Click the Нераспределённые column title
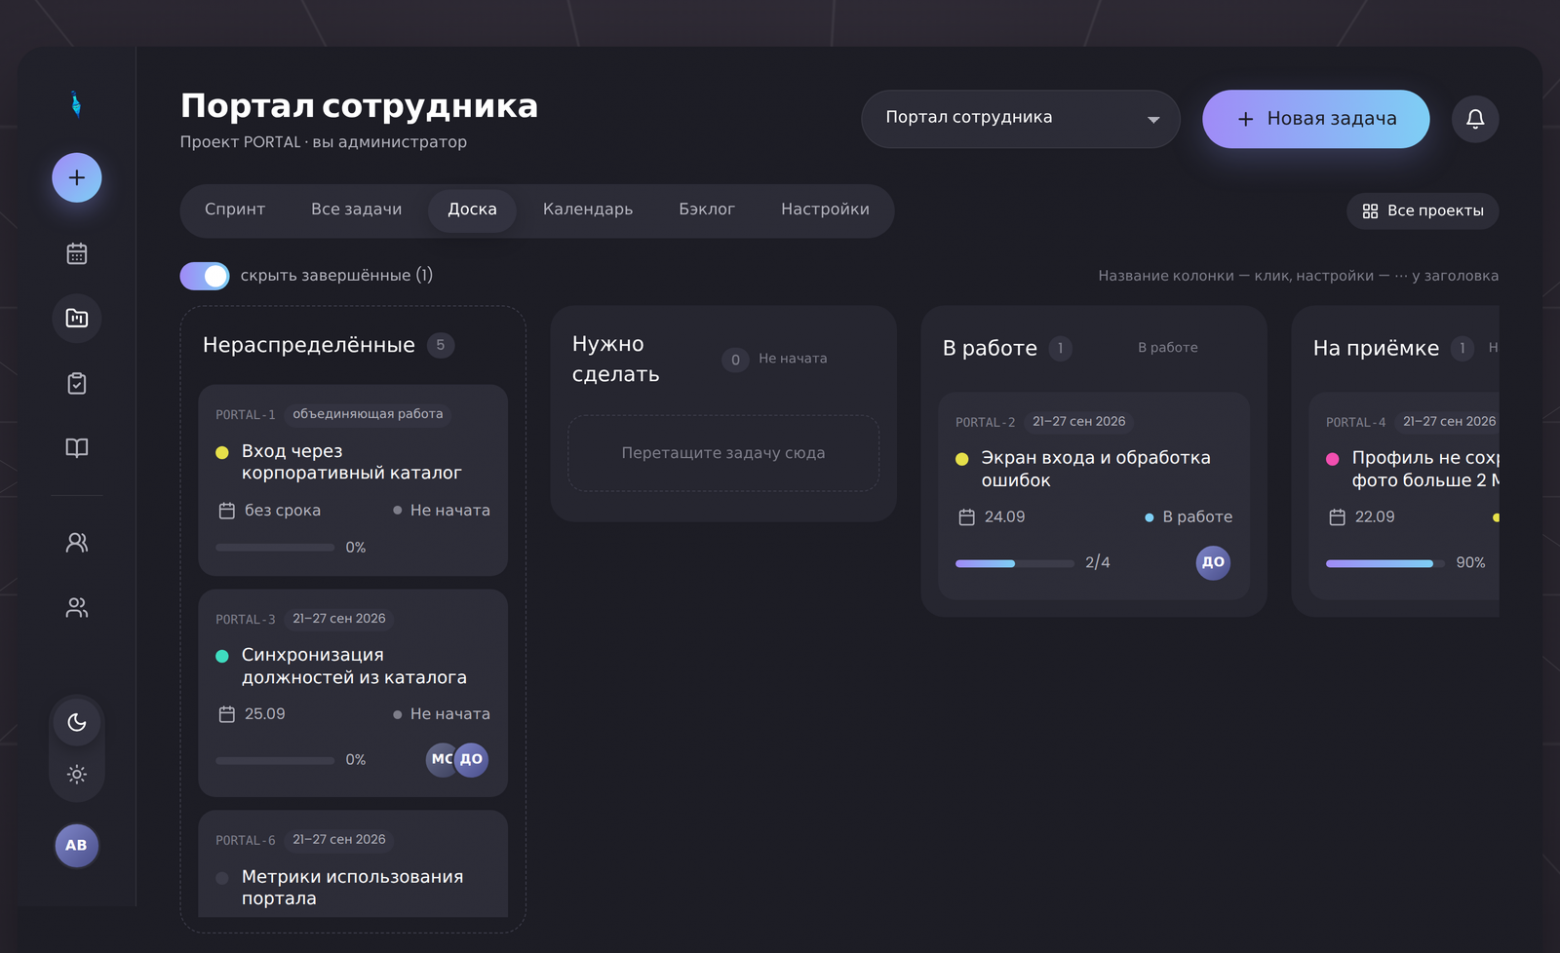This screenshot has height=953, width=1560. point(308,345)
